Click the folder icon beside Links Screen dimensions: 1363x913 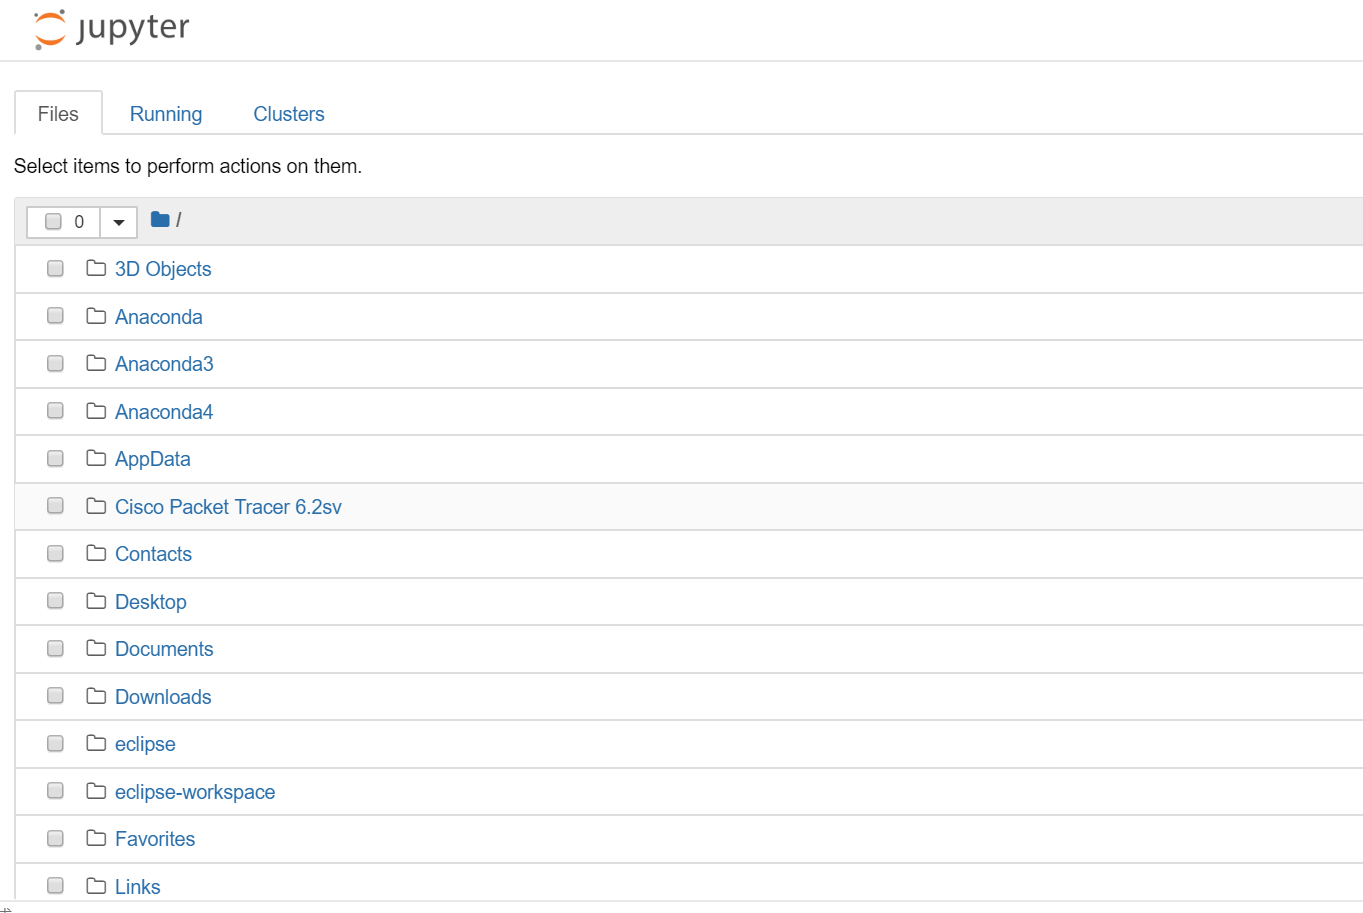point(96,886)
